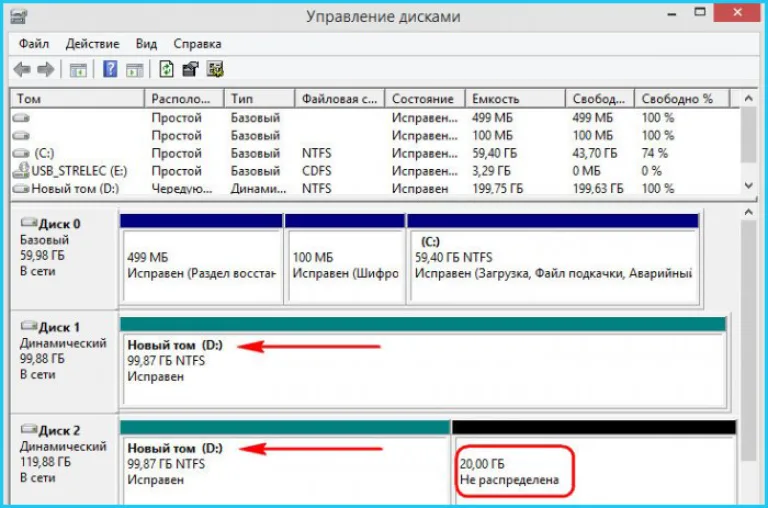This screenshot has width=768, height=508.
Task: Click the Диск 0 disk icon
Action: coord(29,223)
